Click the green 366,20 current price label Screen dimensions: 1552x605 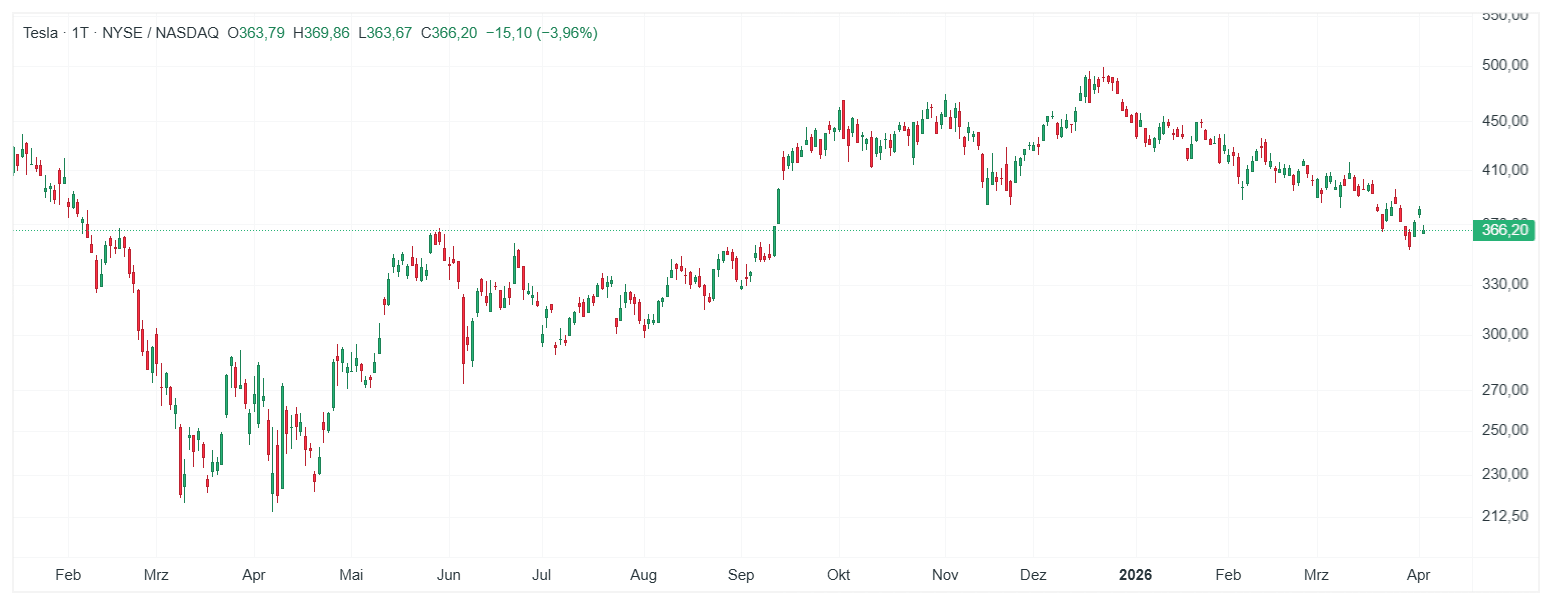[1506, 230]
